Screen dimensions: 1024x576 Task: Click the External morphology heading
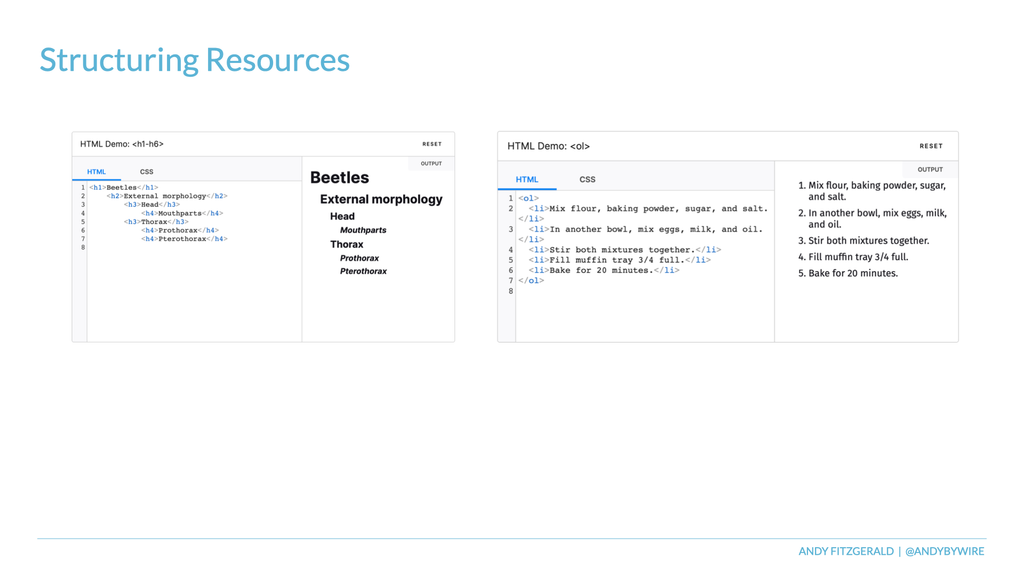(381, 199)
